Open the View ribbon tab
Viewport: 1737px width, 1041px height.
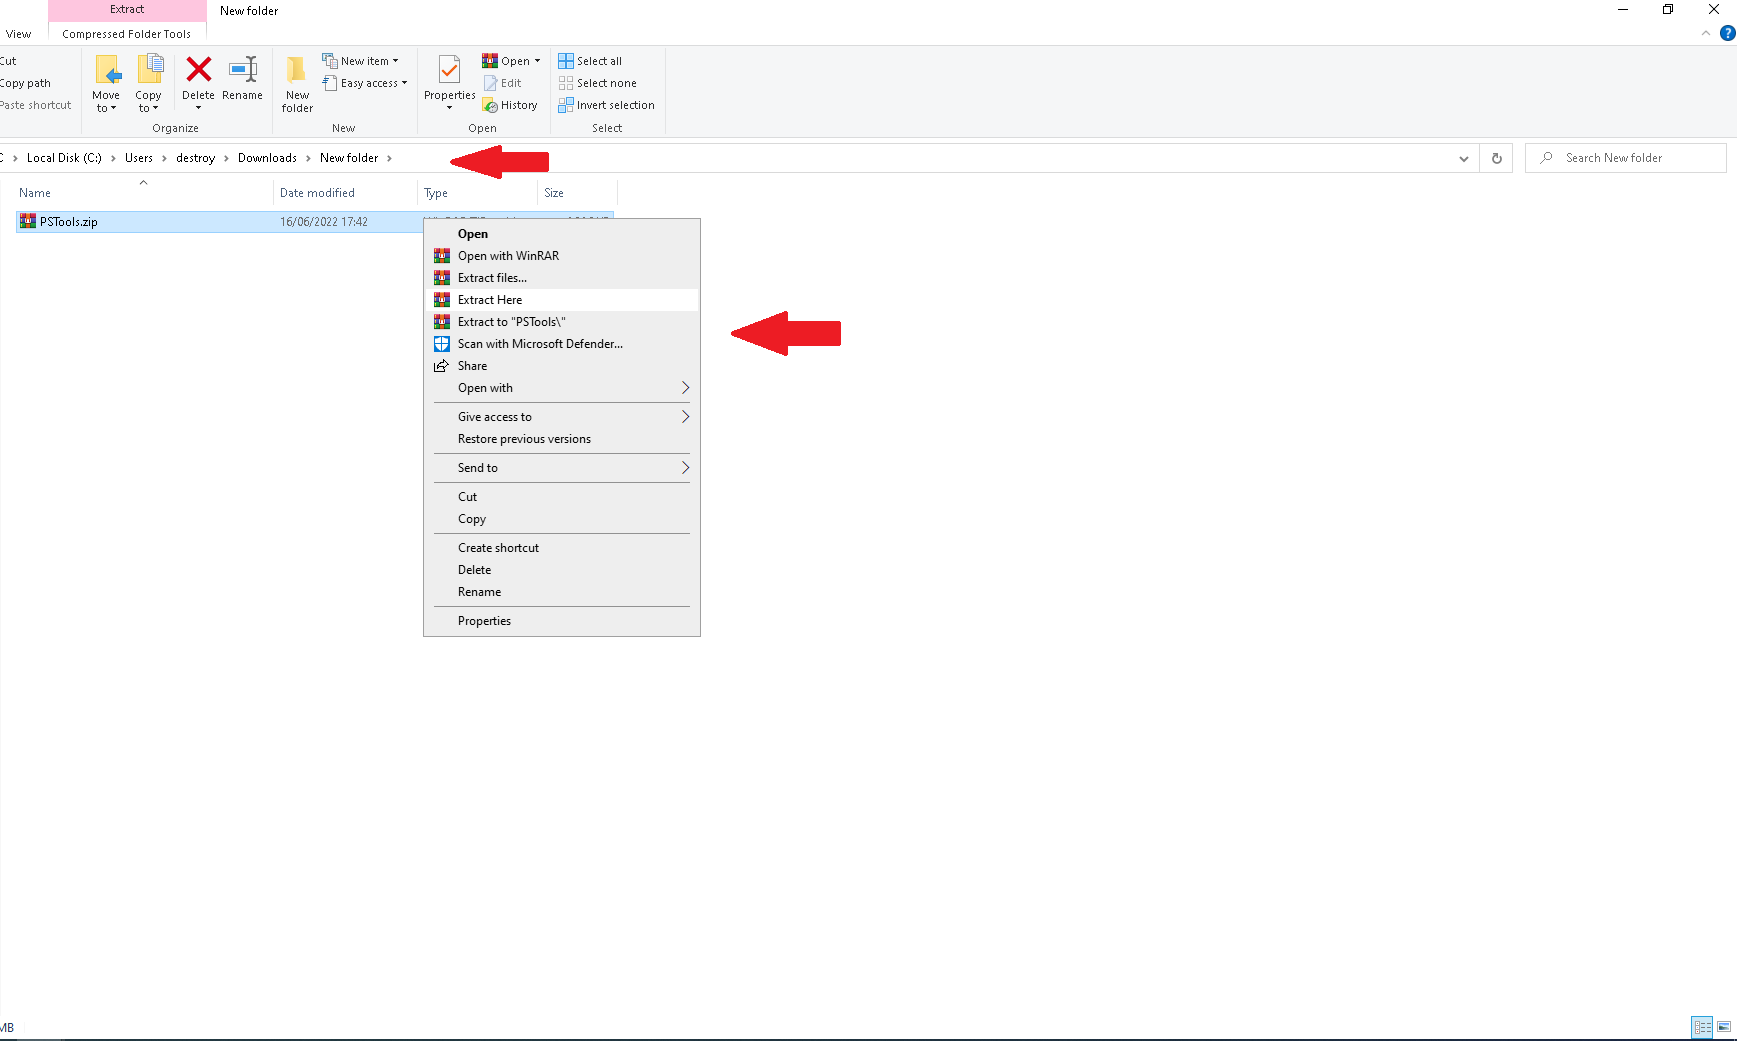[19, 34]
